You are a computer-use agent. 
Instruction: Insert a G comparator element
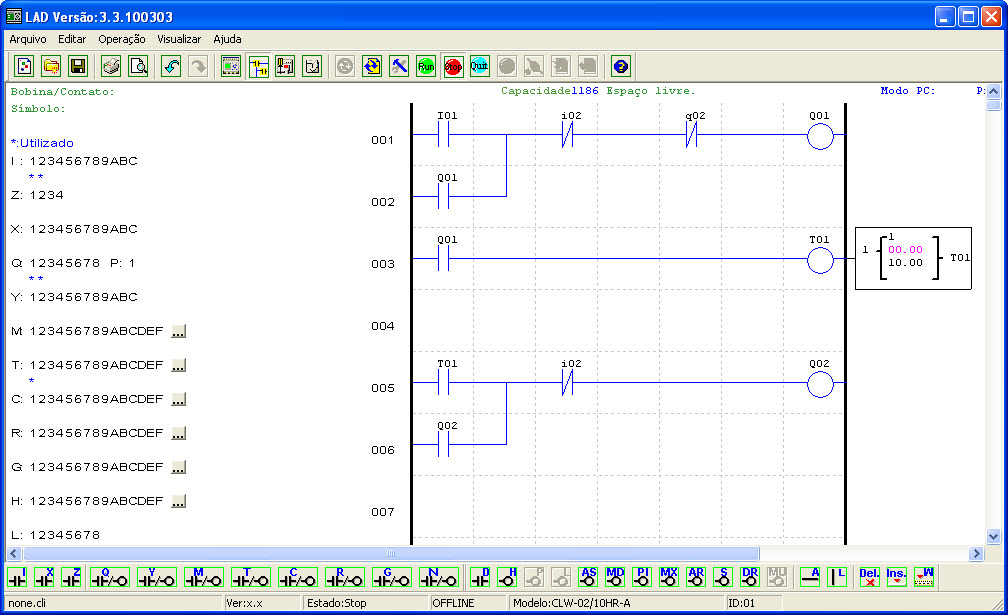tap(392, 577)
